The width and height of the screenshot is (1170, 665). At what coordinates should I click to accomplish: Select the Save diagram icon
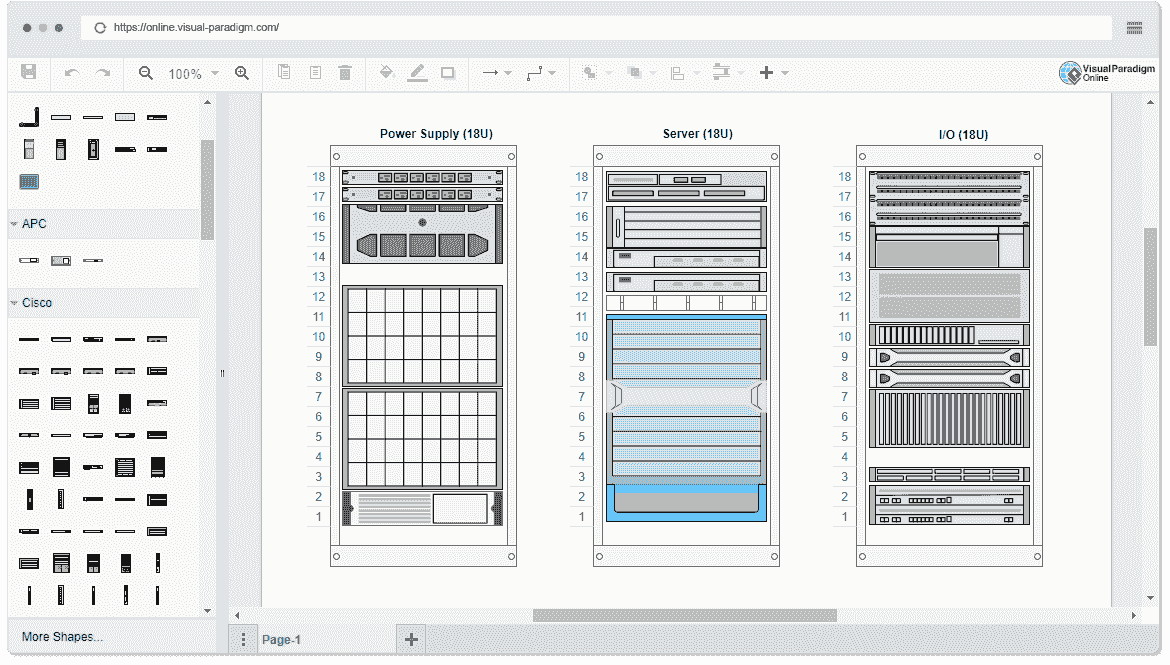29,72
